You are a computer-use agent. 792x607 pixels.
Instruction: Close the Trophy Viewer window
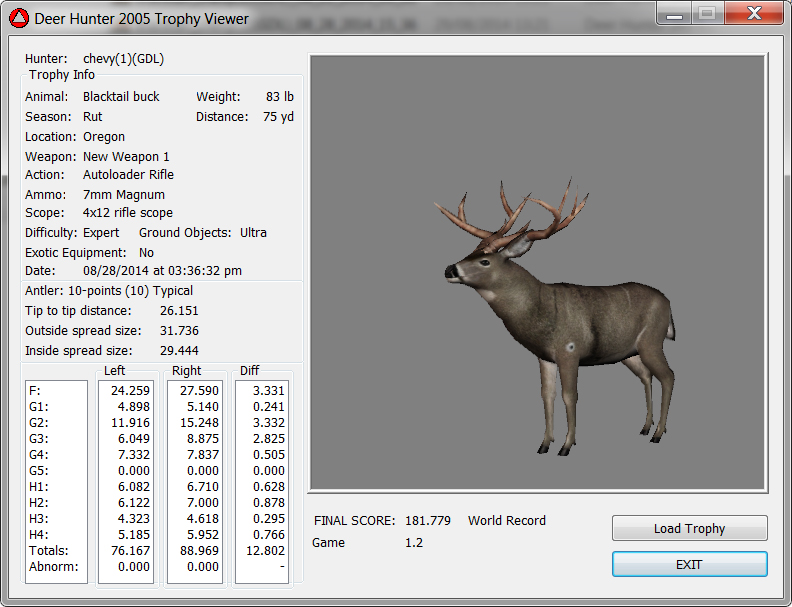click(x=754, y=13)
